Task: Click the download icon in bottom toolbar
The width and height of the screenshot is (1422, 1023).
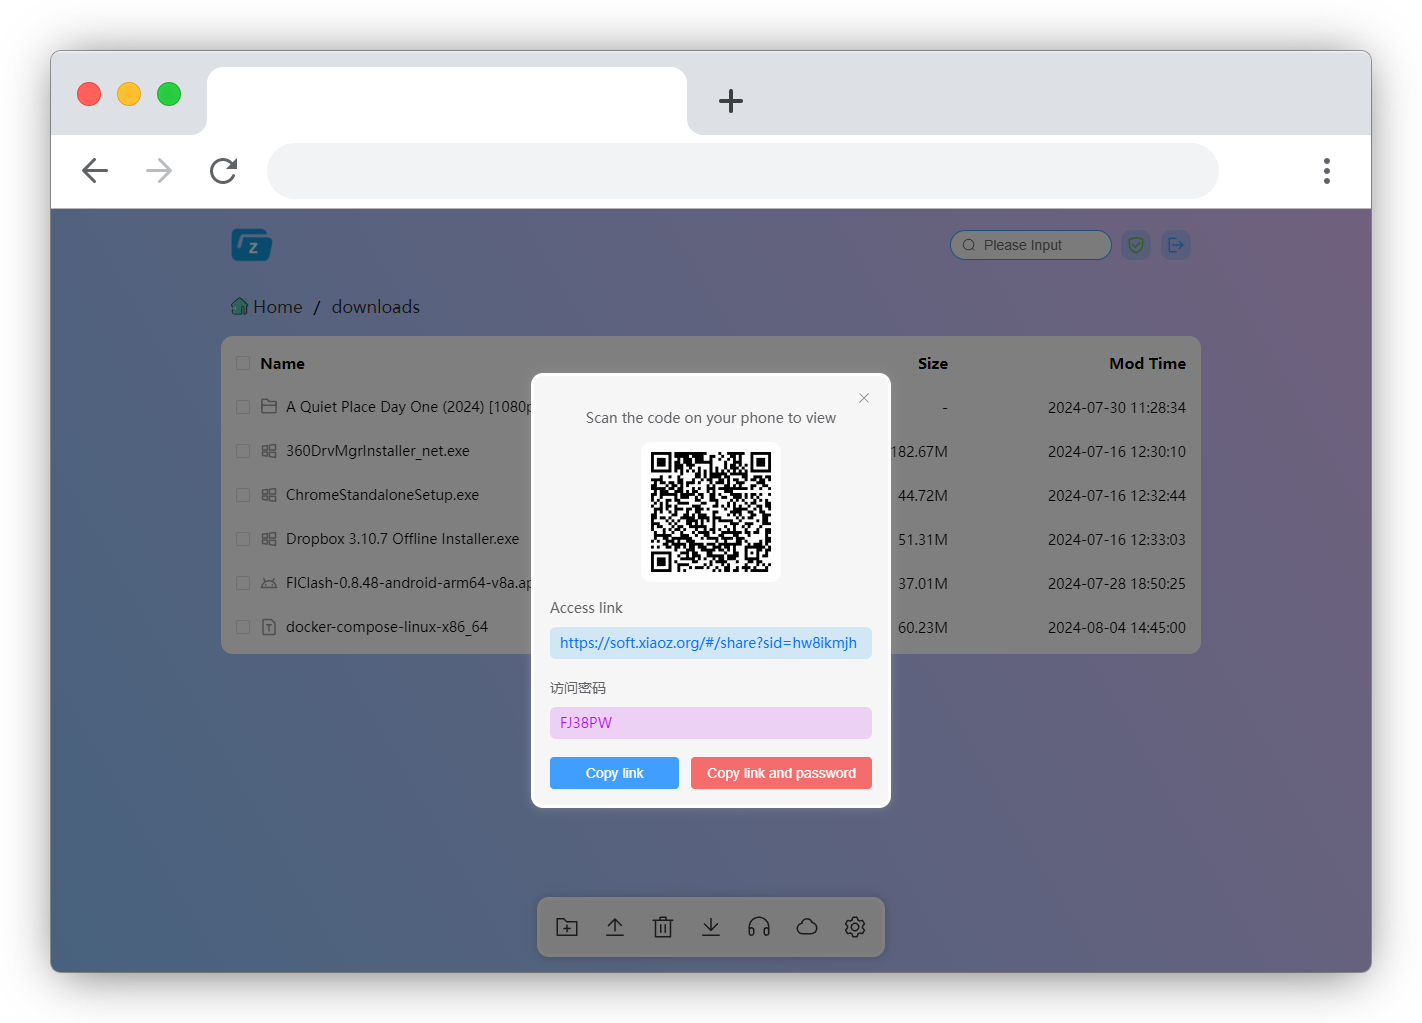Action: point(711,927)
